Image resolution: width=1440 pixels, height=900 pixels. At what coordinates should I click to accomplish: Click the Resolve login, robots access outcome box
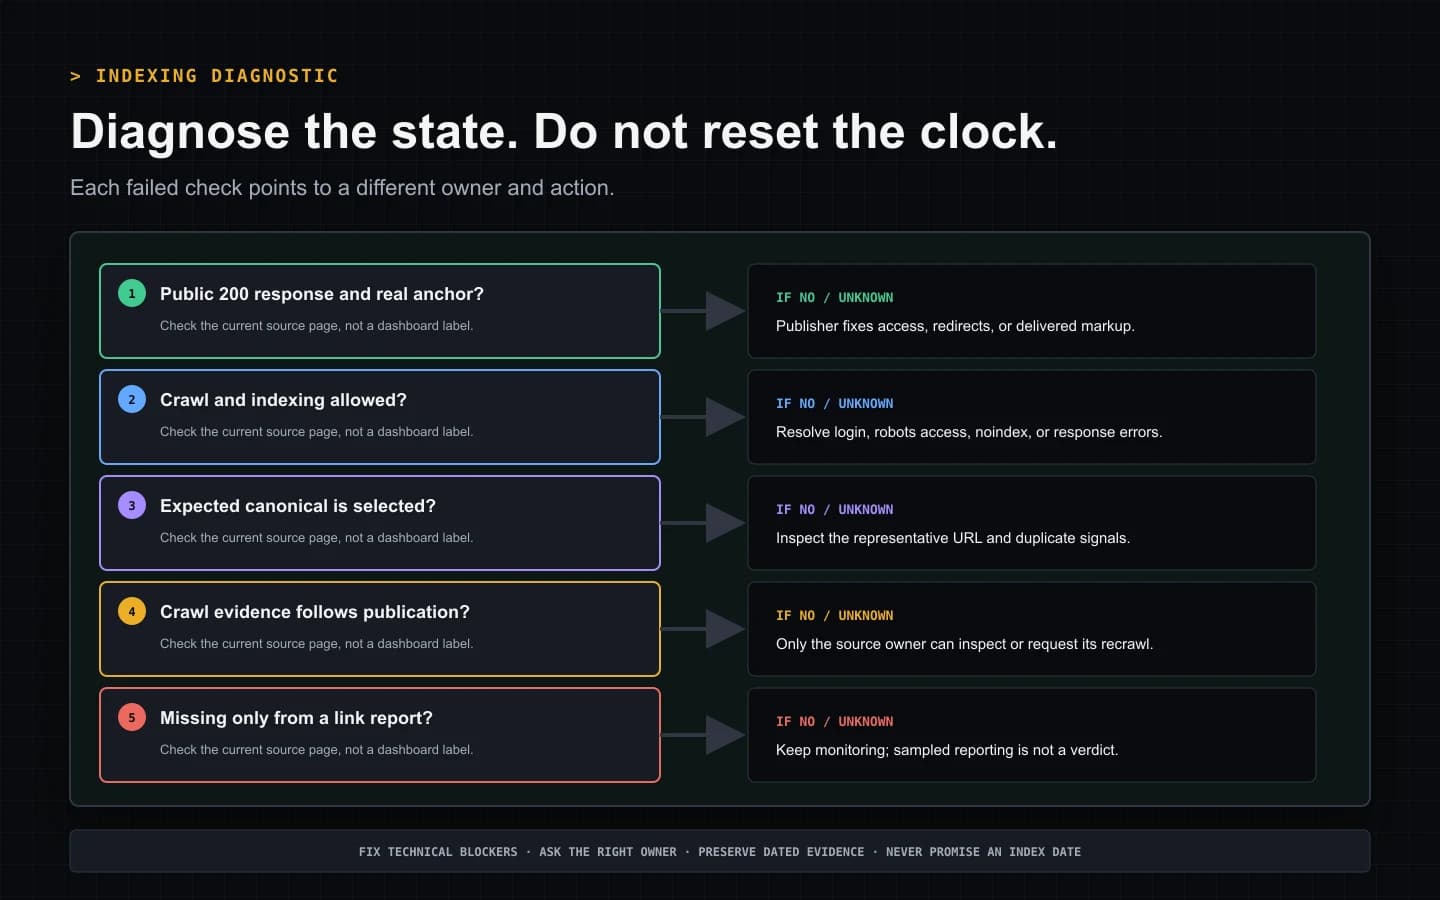(1032, 417)
